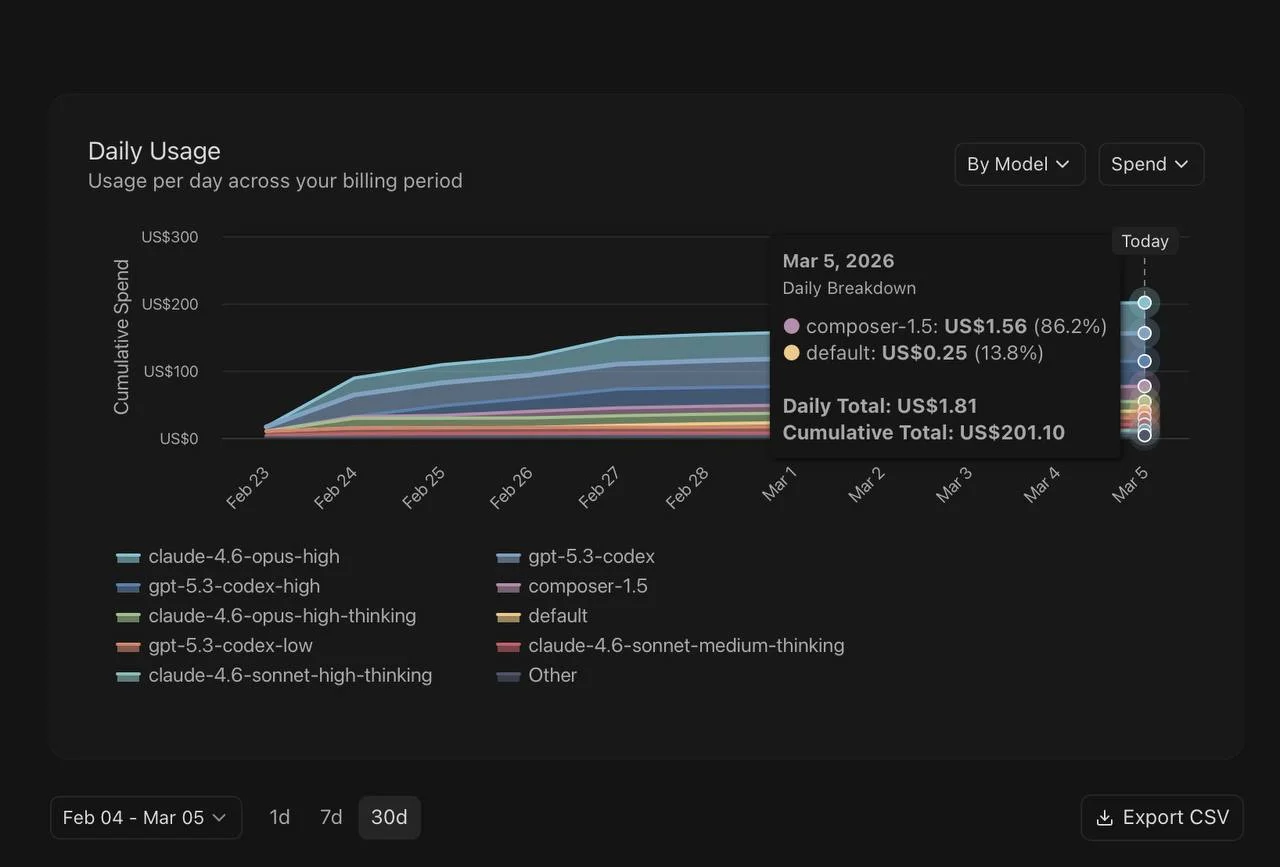This screenshot has height=867, width=1280.
Task: Open the By Model grouping dropdown
Action: [1019, 164]
